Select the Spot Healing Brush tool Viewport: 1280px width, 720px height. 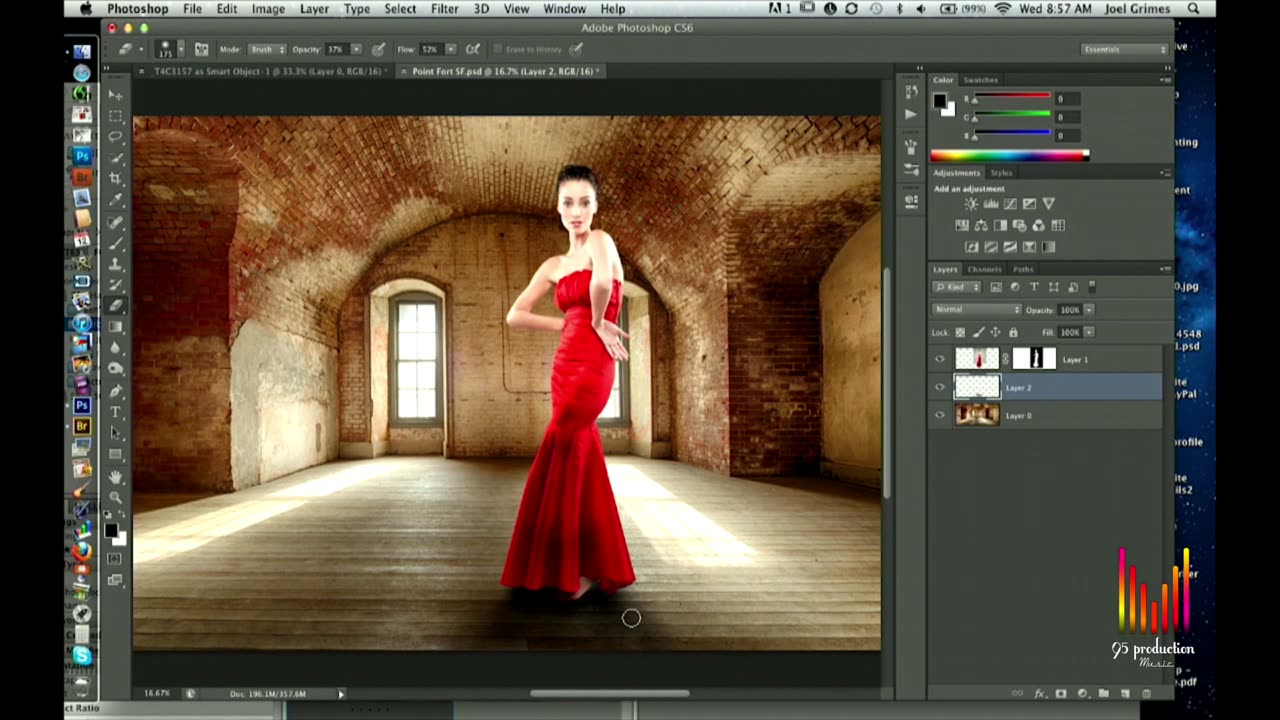(x=116, y=221)
